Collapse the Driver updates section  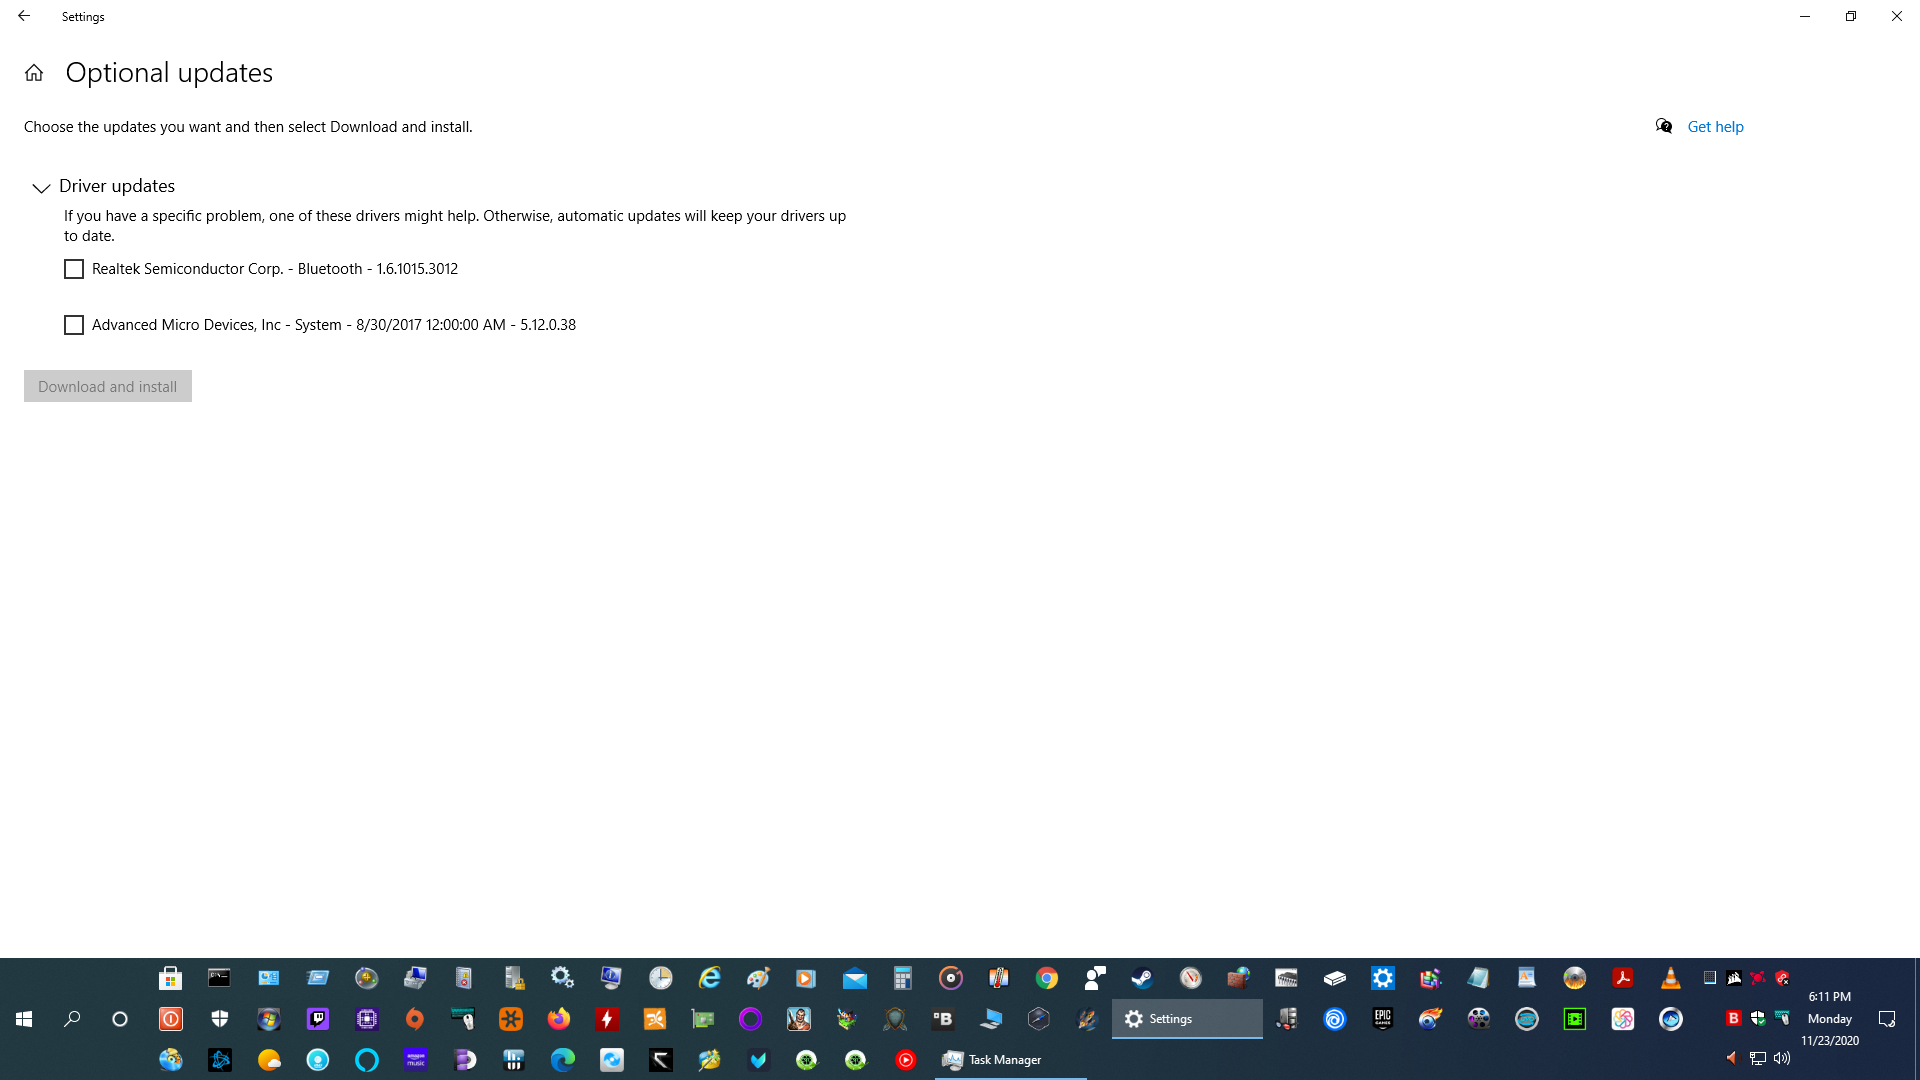point(40,186)
